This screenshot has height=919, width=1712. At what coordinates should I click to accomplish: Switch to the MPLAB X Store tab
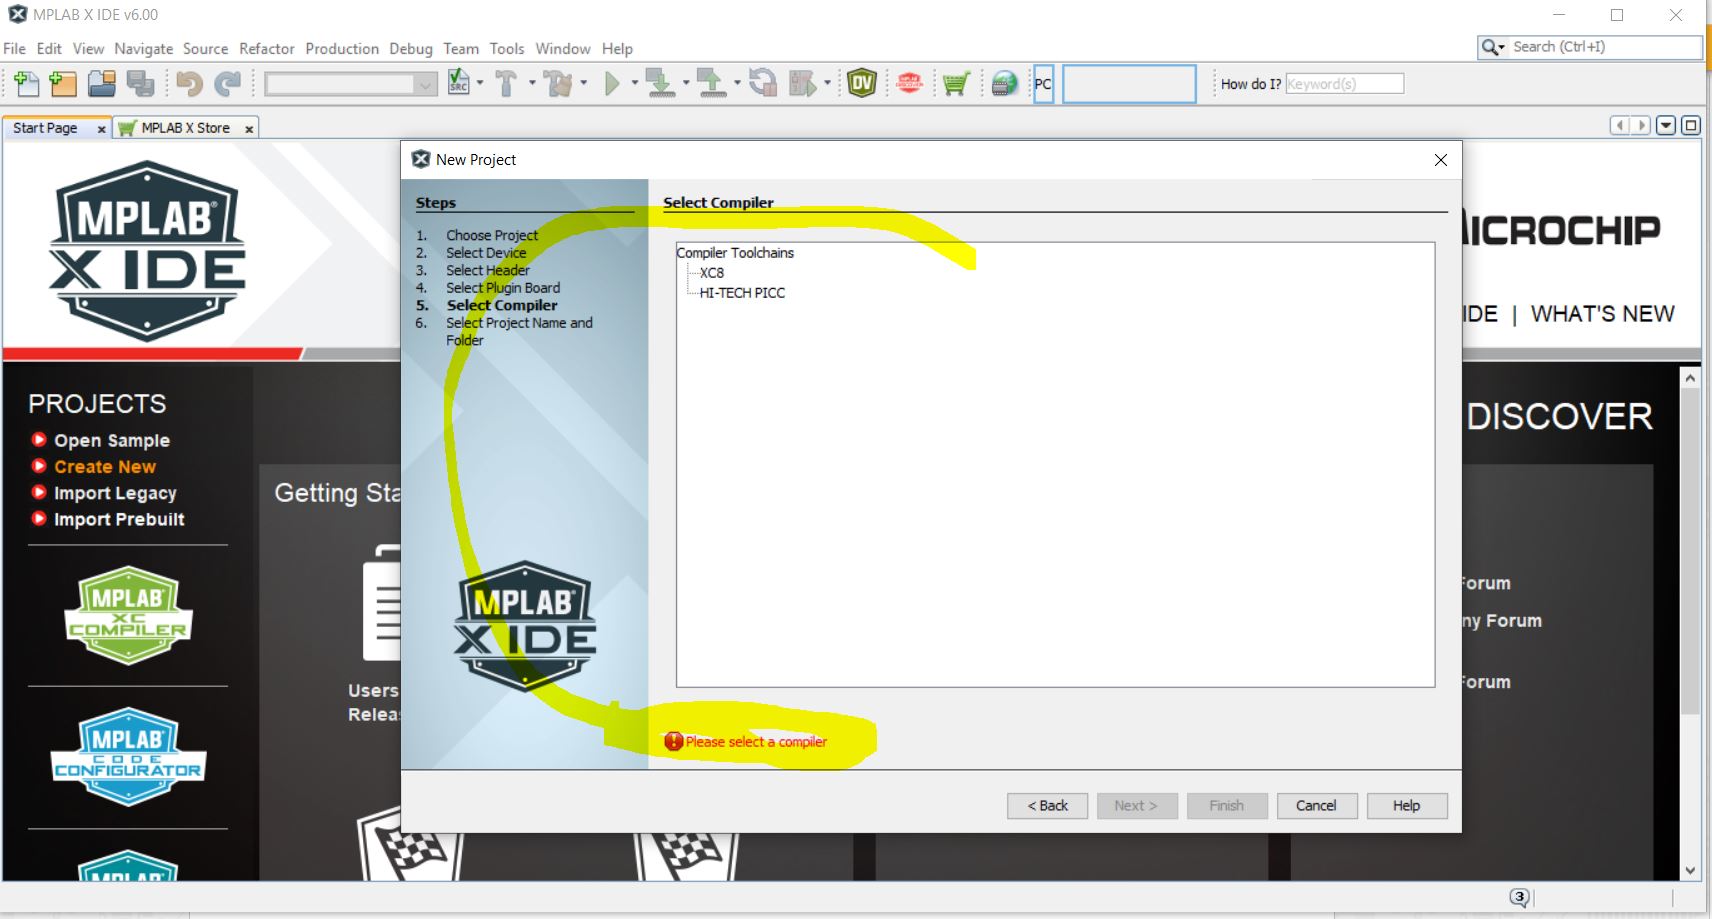(x=185, y=128)
